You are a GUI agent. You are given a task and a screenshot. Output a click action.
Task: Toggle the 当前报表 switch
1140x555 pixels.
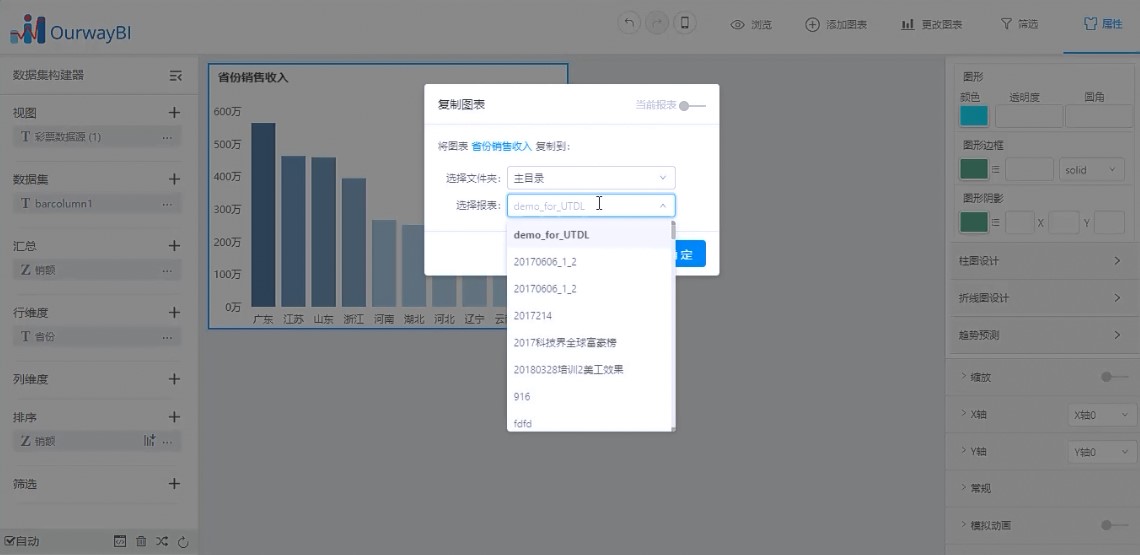coord(692,105)
